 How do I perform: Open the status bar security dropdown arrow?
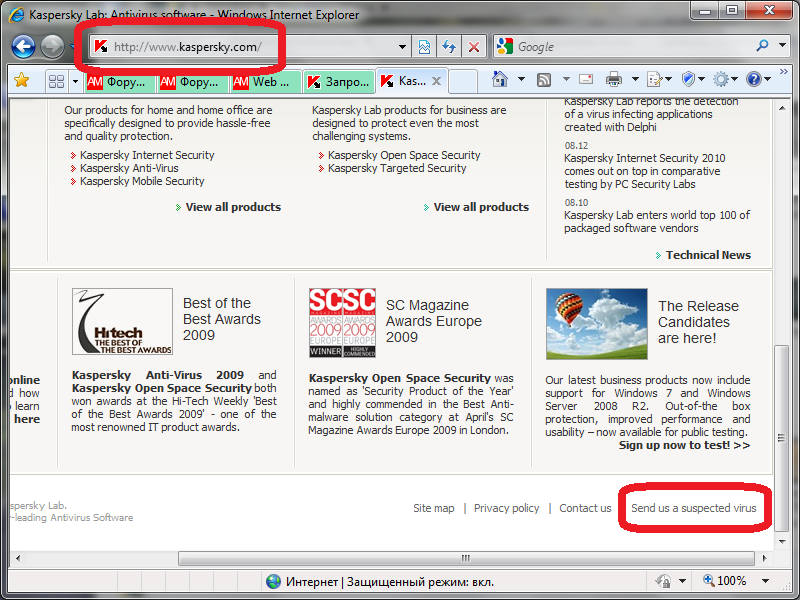pos(682,581)
